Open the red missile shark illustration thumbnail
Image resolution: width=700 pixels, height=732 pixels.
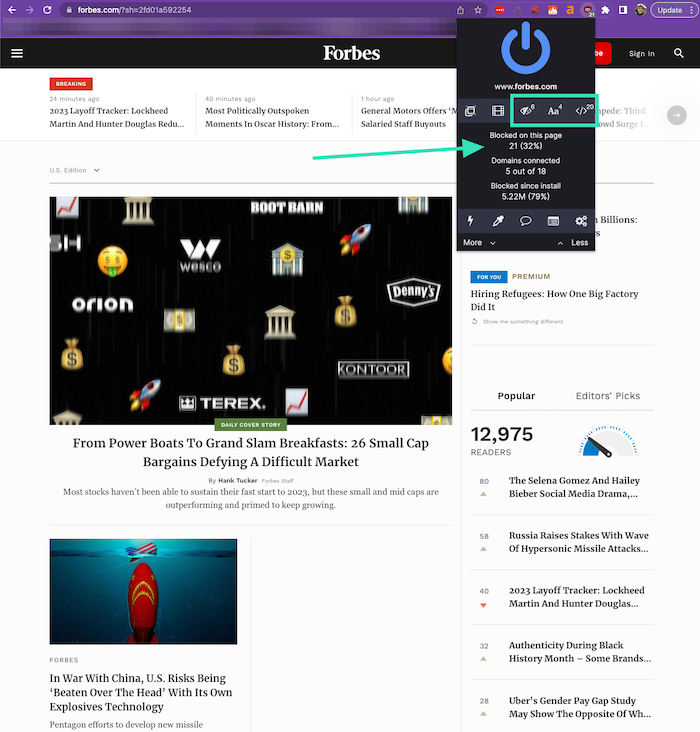[143, 591]
